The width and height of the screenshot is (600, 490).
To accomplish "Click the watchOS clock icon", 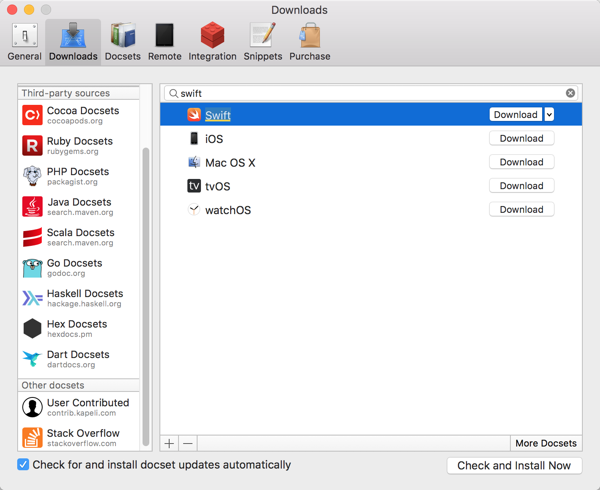I will [194, 210].
